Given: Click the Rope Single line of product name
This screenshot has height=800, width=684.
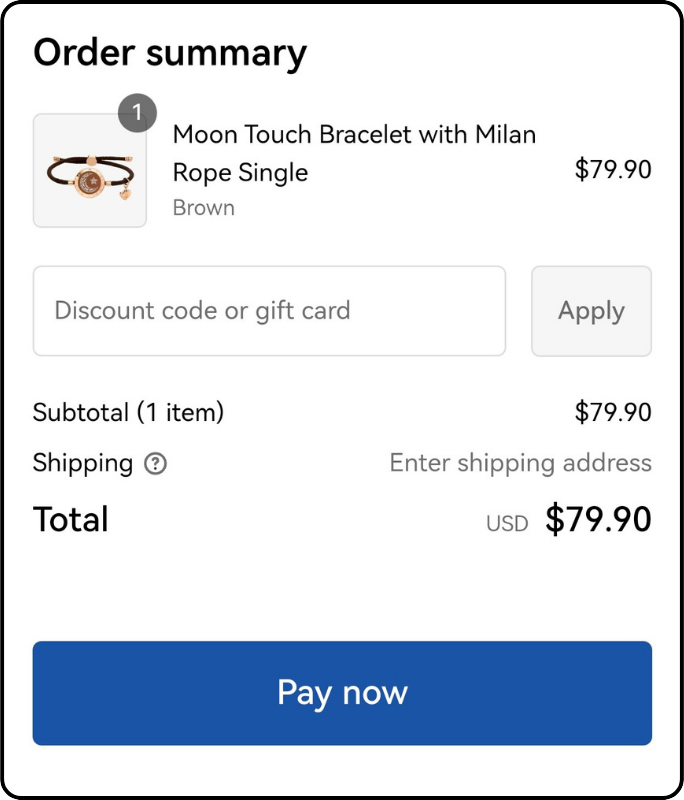Looking at the screenshot, I should coord(240,173).
